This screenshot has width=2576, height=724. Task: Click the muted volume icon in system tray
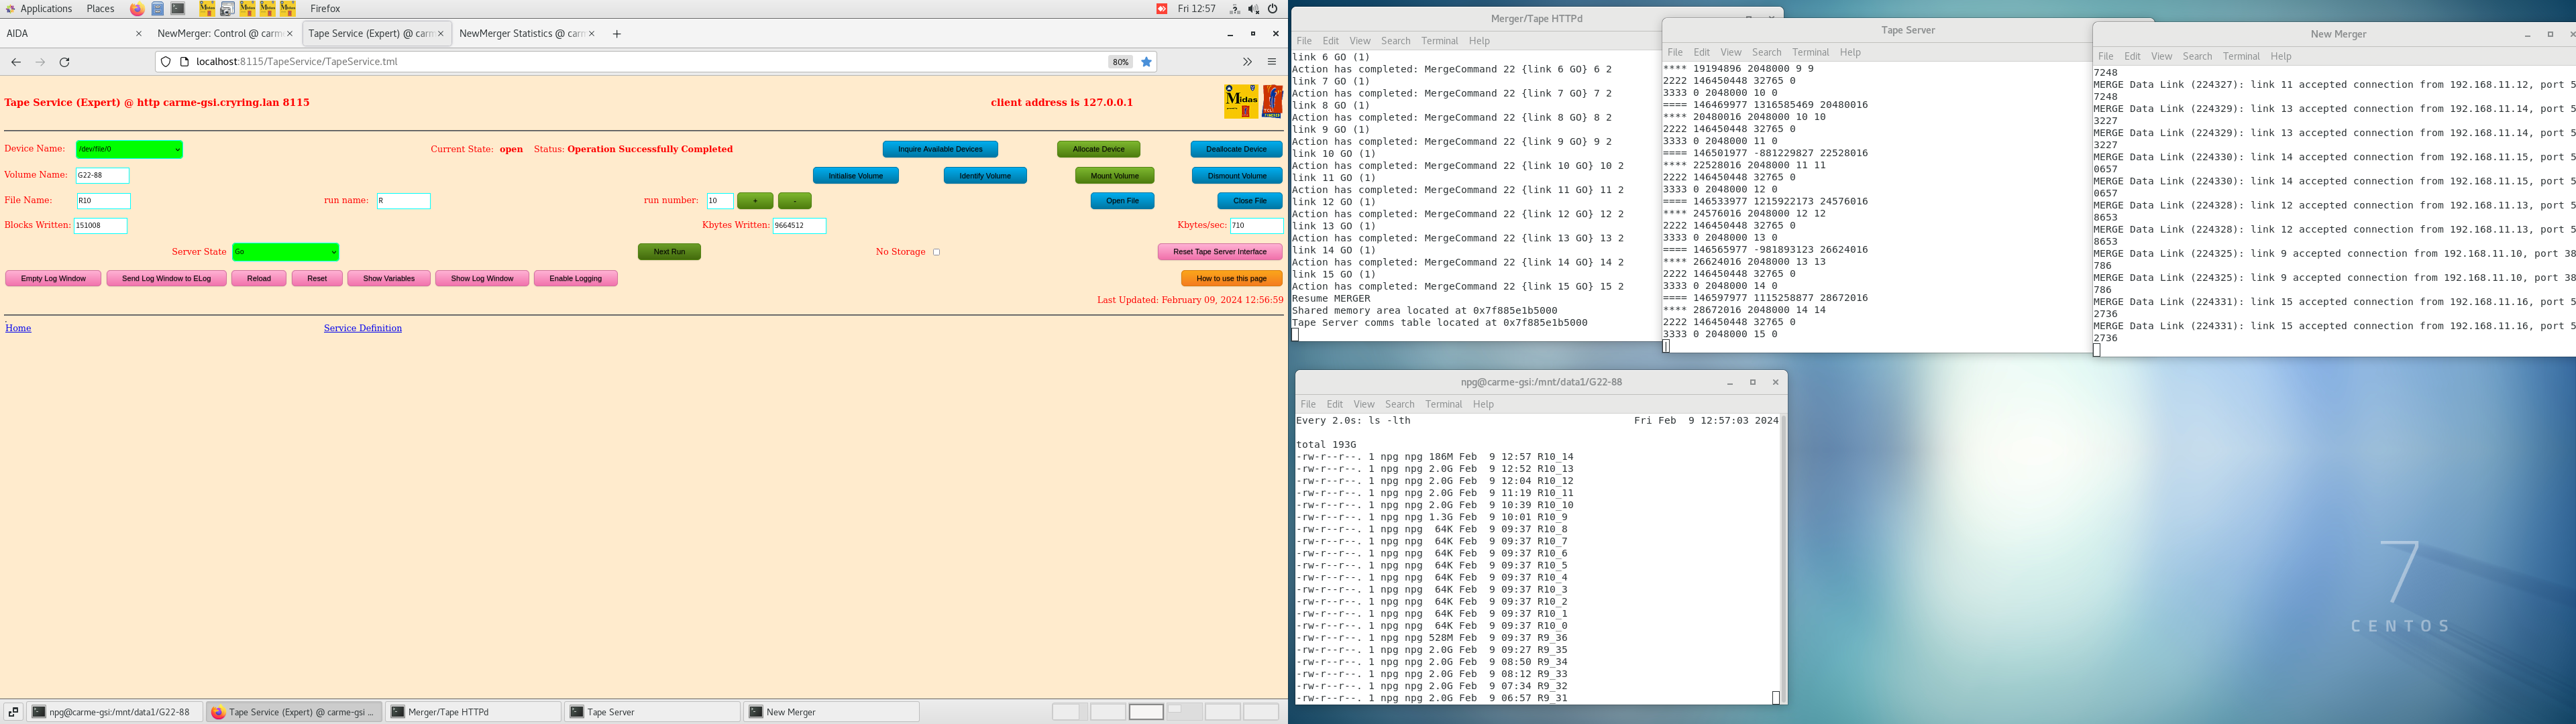pyautogui.click(x=1253, y=9)
